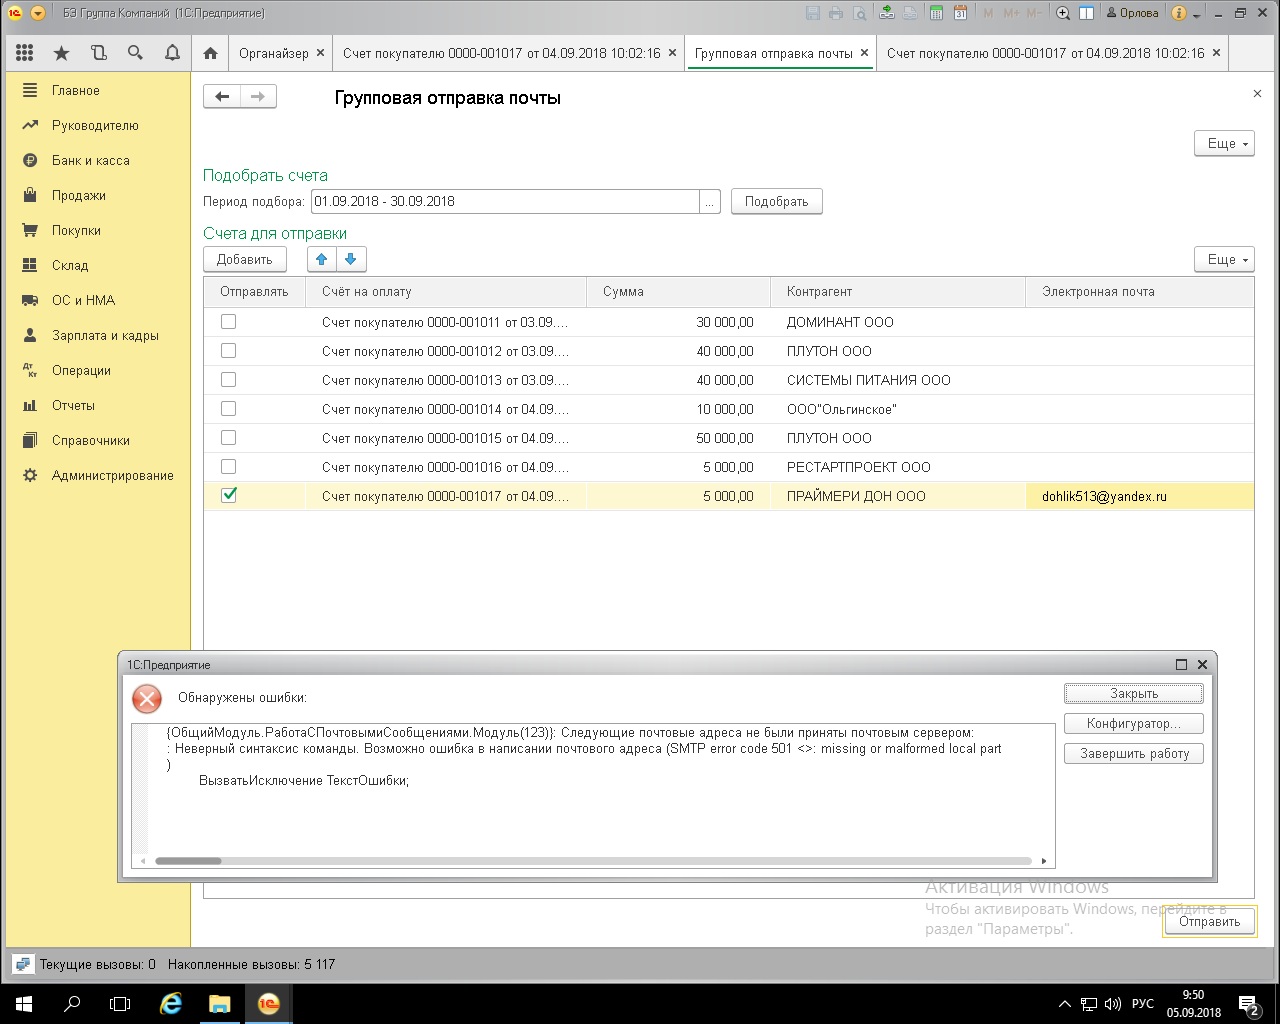The width and height of the screenshot is (1280, 1024).
Task: Open the calendar icon in title bar
Action: 960,13
